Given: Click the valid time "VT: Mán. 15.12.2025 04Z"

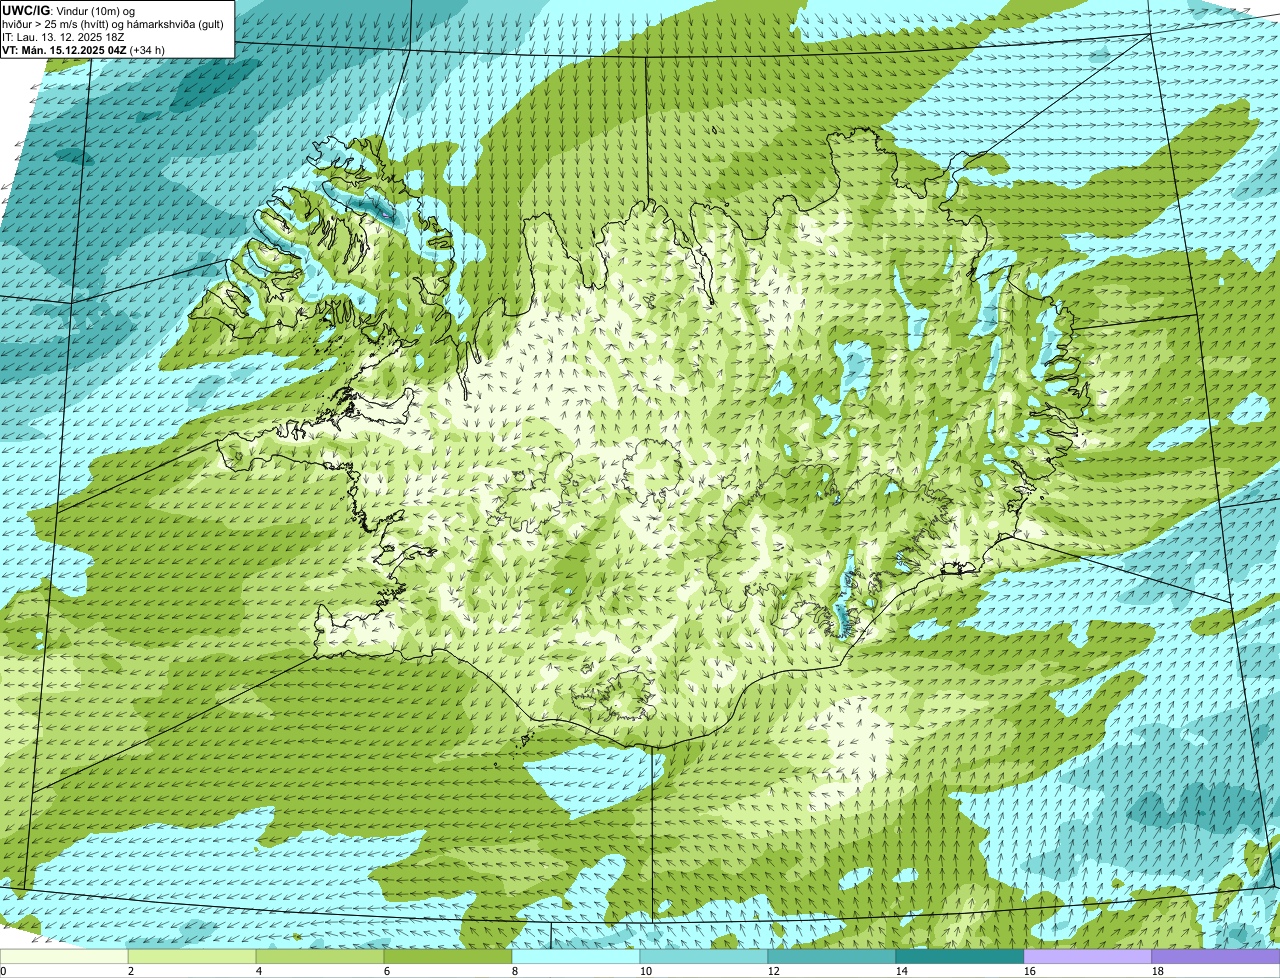Looking at the screenshot, I should 64,49.
